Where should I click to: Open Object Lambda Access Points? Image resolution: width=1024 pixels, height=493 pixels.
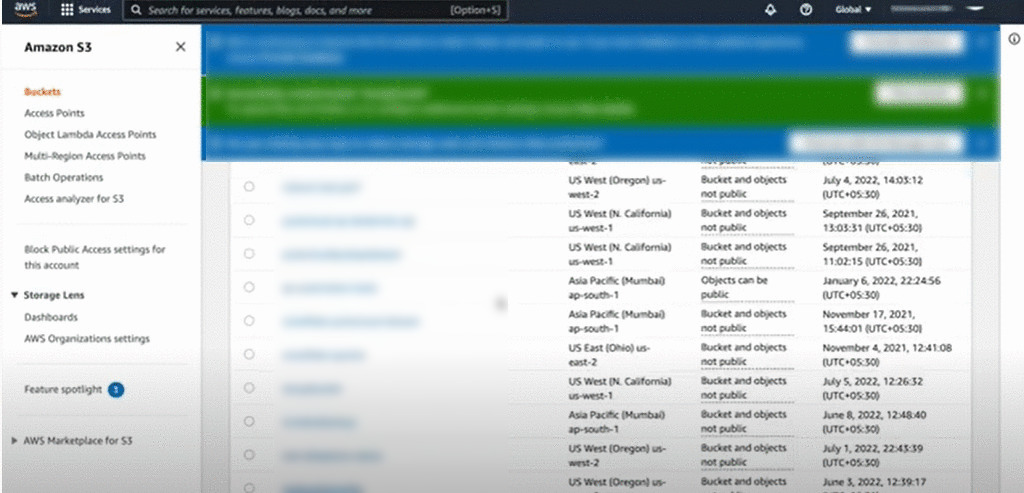click(90, 135)
